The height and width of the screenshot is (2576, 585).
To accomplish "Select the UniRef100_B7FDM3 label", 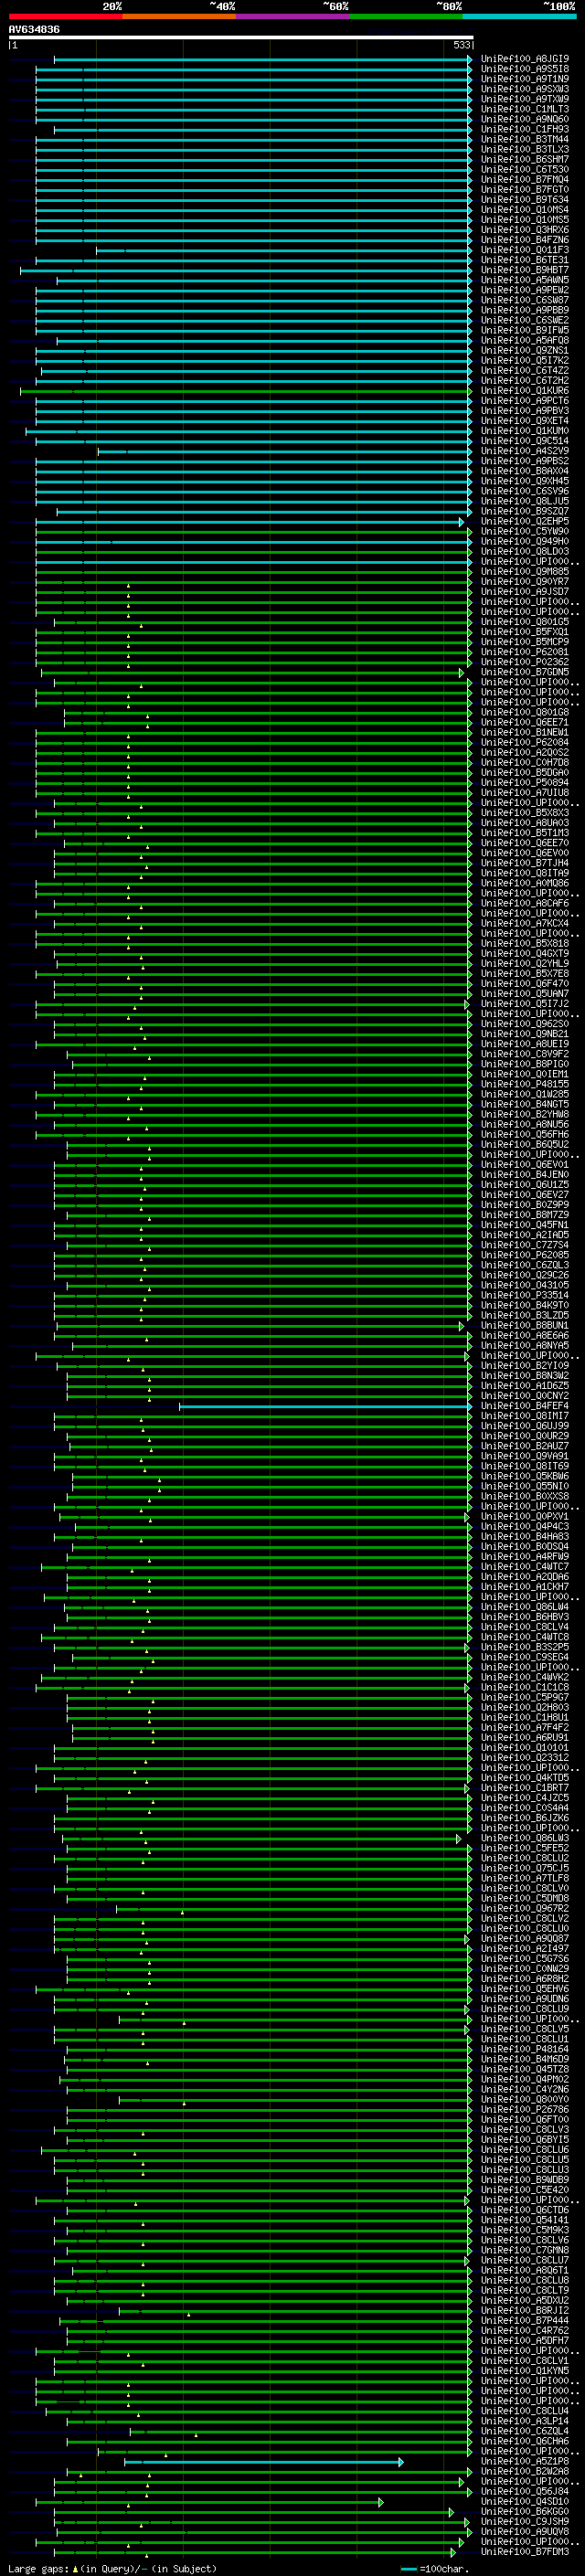I will pos(525,2552).
